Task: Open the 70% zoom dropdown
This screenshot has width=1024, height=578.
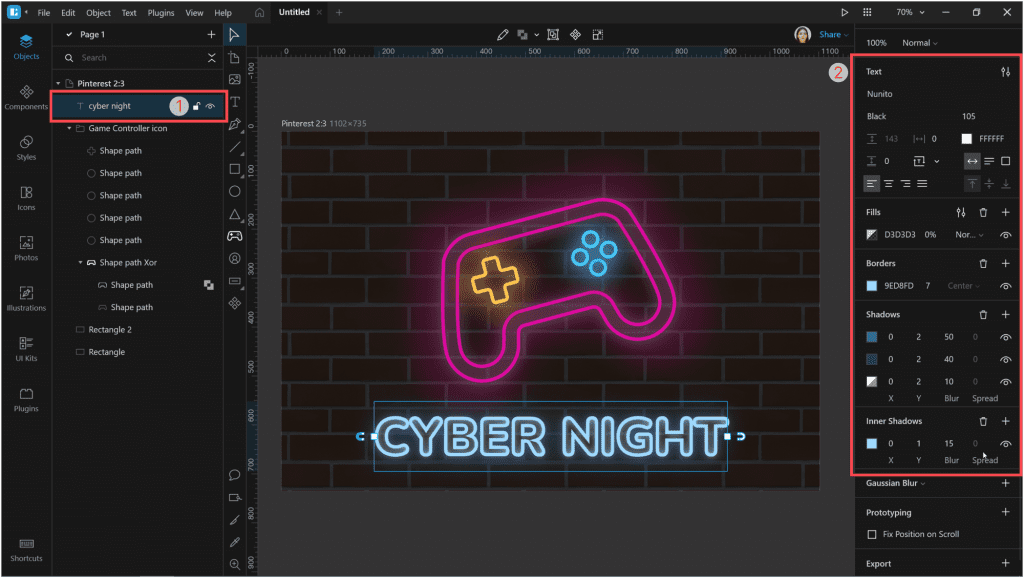Action: point(910,12)
